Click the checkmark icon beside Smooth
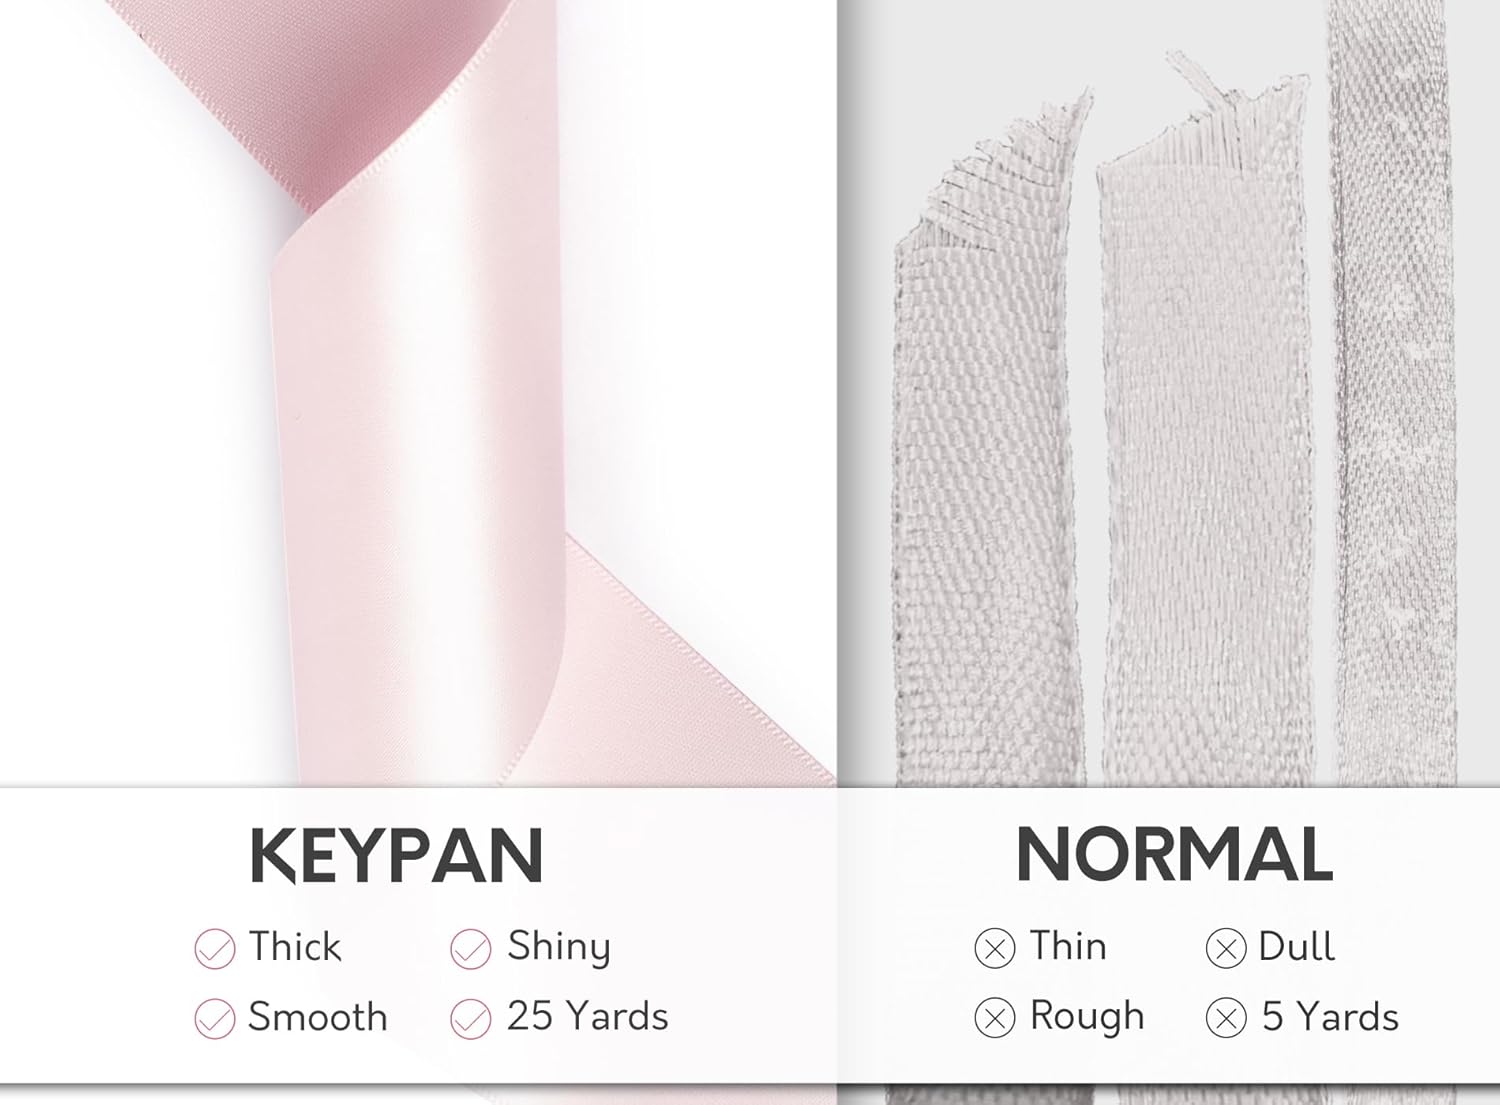Viewport: 1500px width, 1105px height. click(214, 1018)
